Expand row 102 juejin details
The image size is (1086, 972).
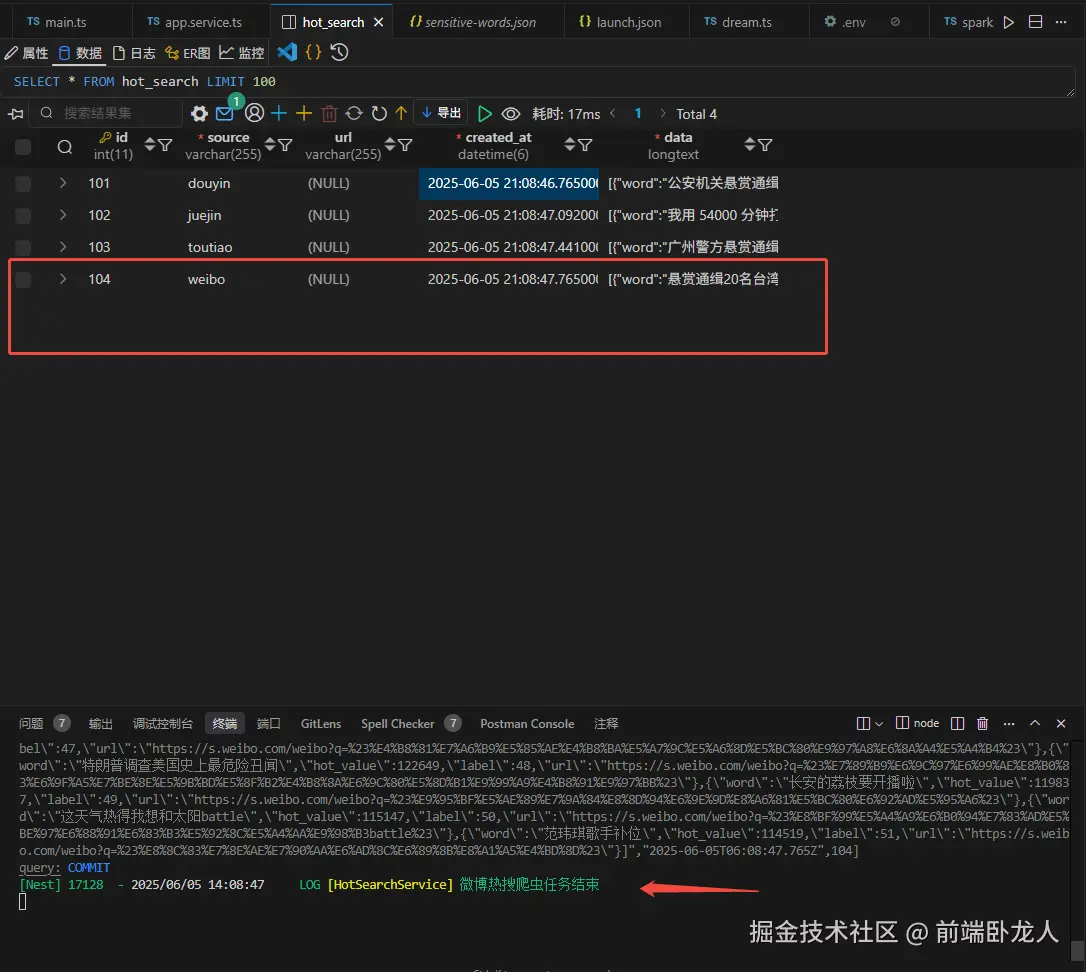point(63,215)
